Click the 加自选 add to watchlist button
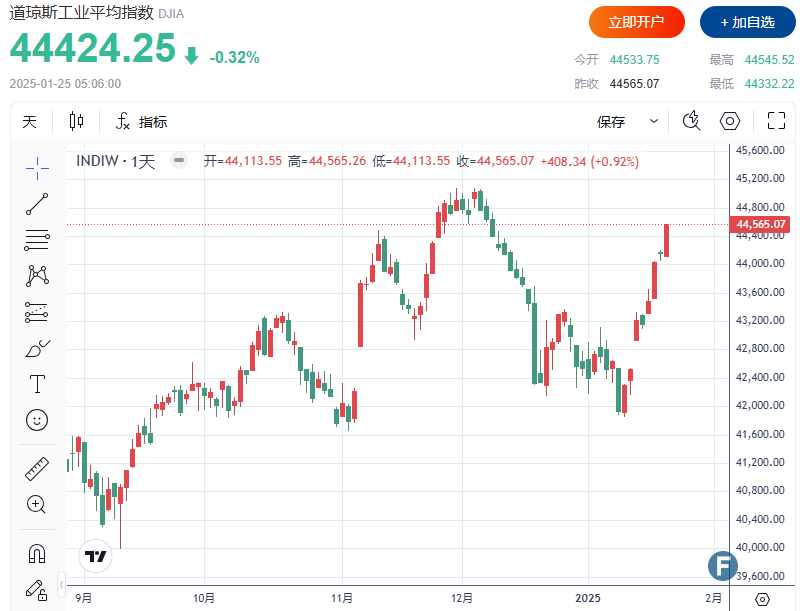 click(744, 21)
